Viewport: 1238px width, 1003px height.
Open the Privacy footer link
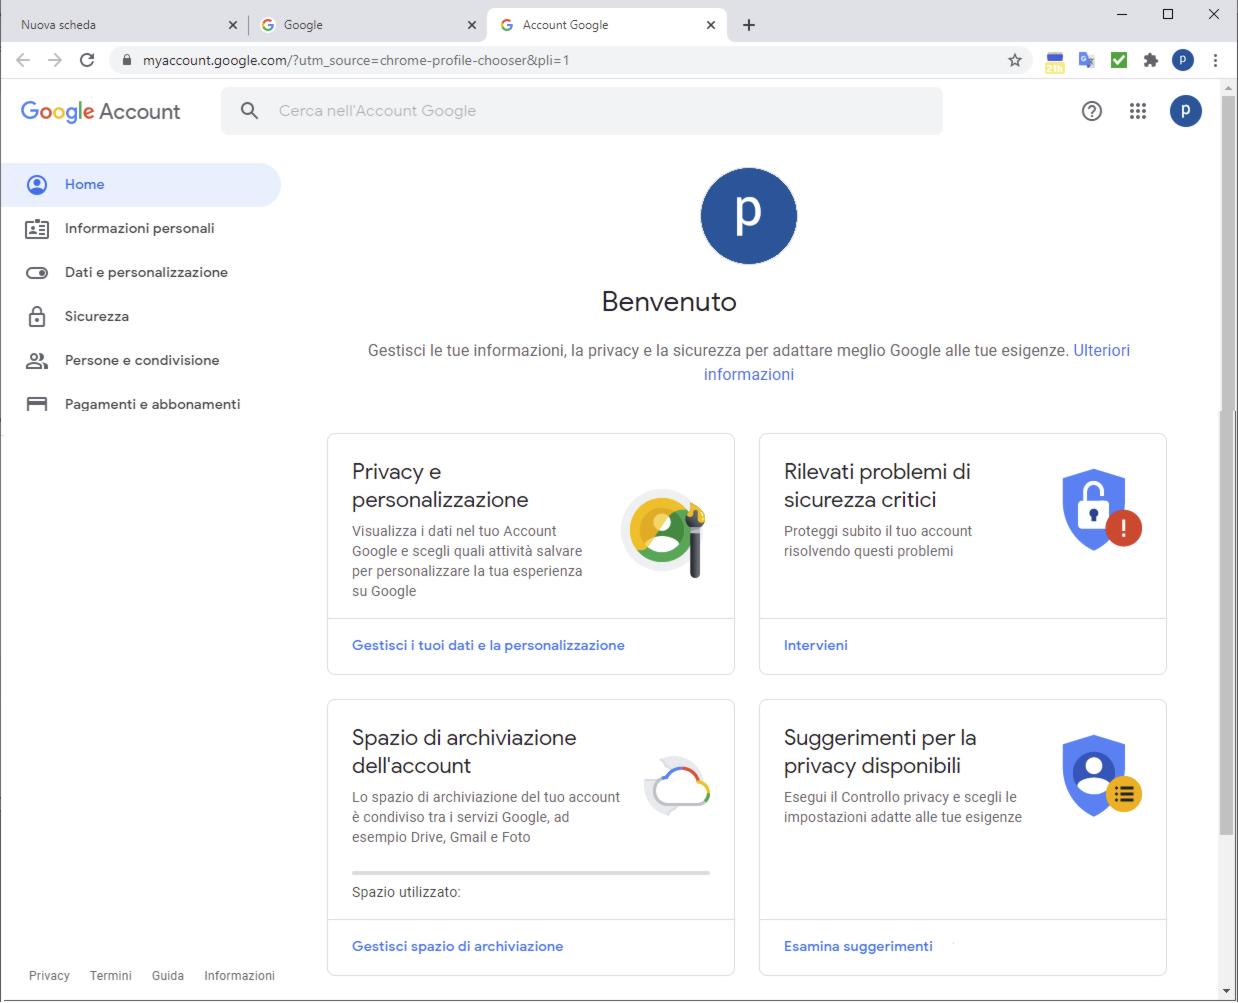coord(49,976)
